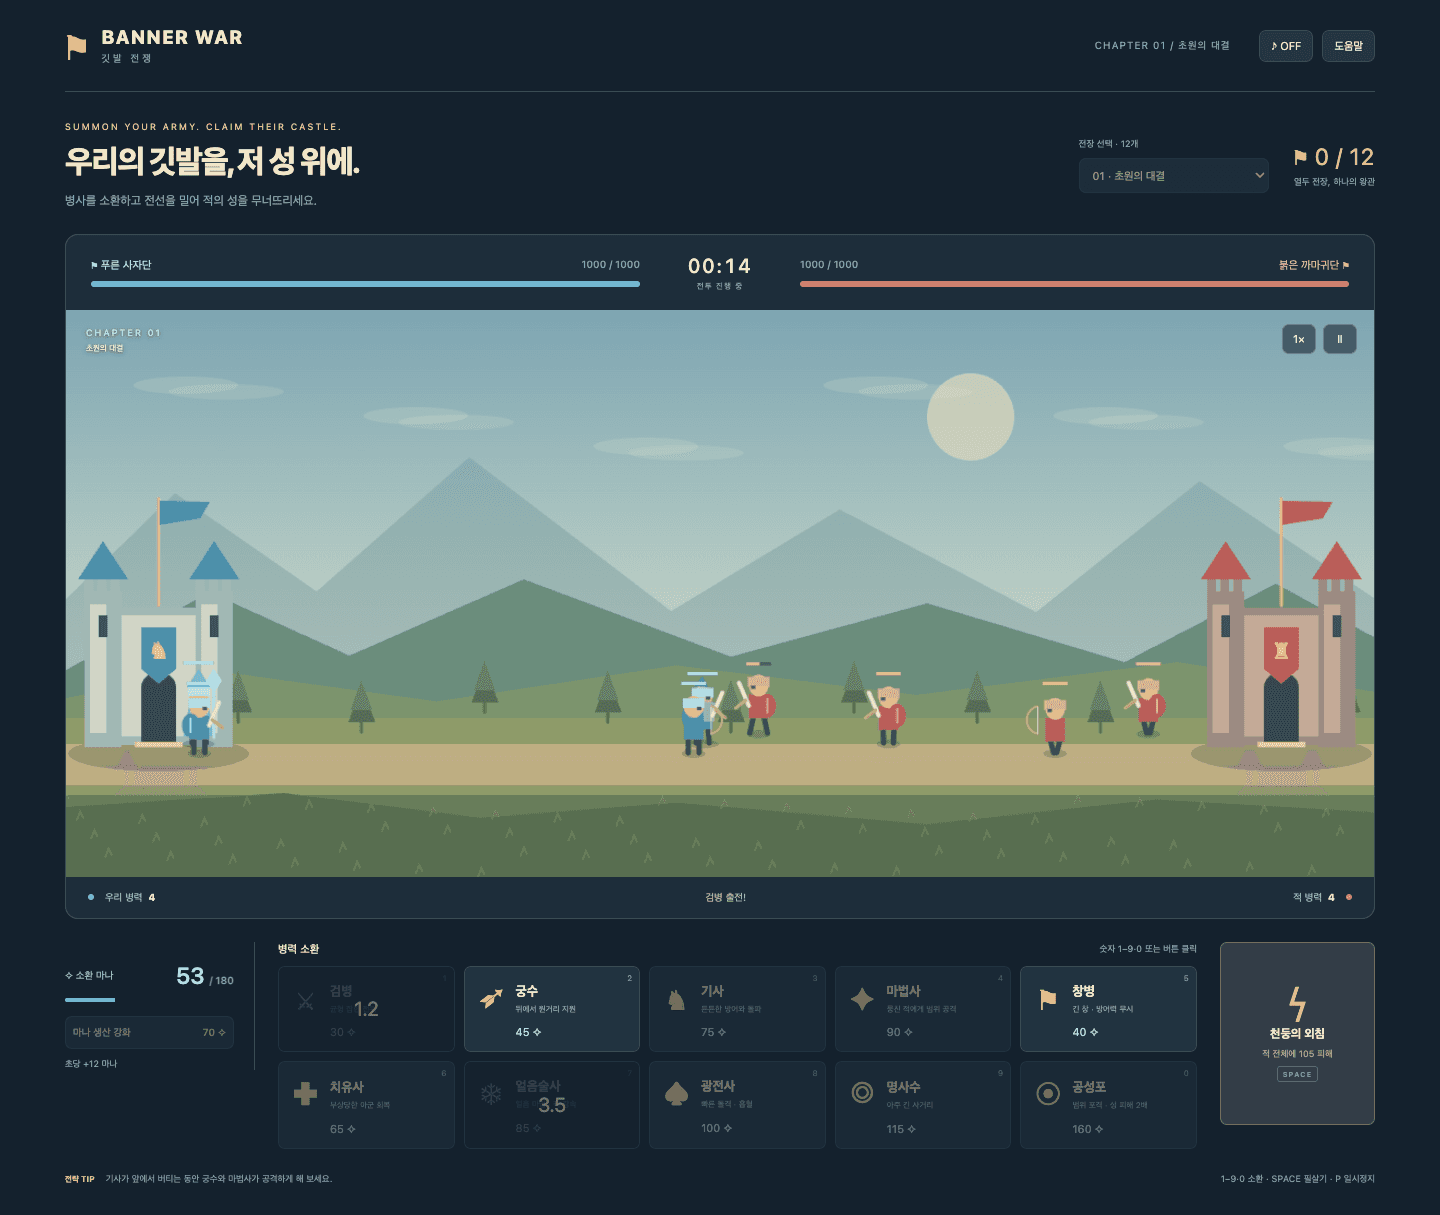Click the 53 / 180 mana value
Screen dimensions: 1440x1215
[205, 976]
